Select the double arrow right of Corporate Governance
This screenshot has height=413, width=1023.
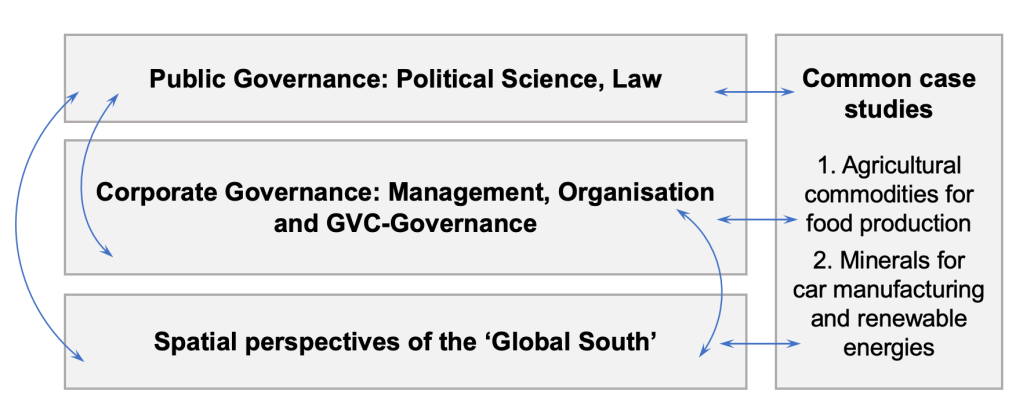click(759, 217)
